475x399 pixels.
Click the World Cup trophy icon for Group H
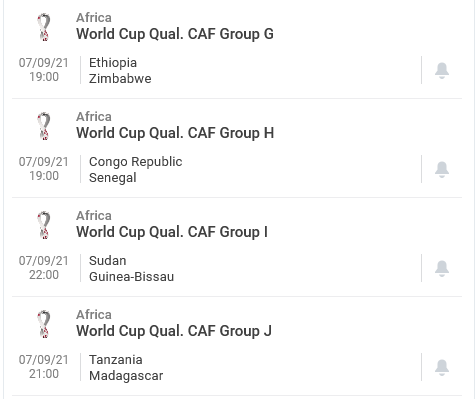tap(44, 126)
